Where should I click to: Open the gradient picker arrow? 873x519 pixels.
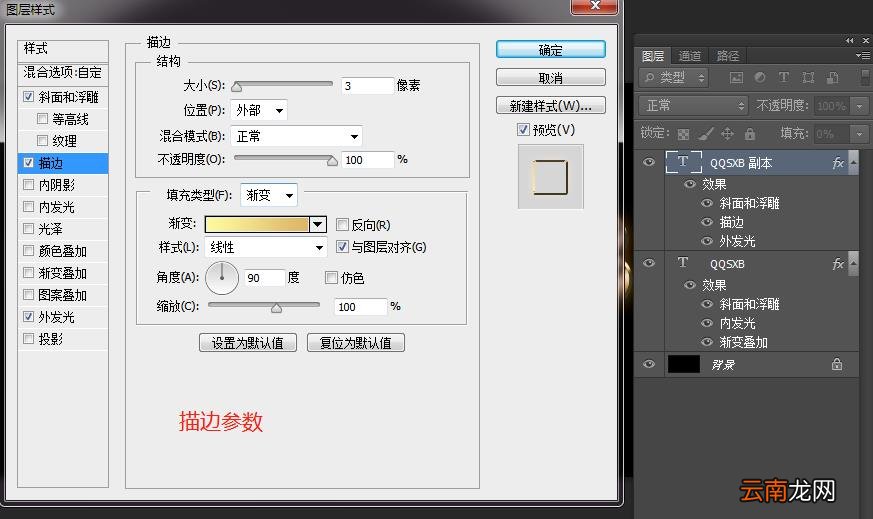coord(317,224)
